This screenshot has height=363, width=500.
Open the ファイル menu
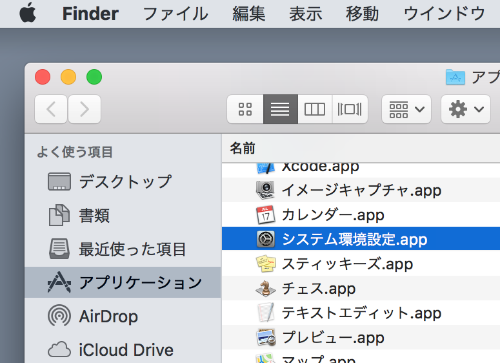click(x=176, y=14)
